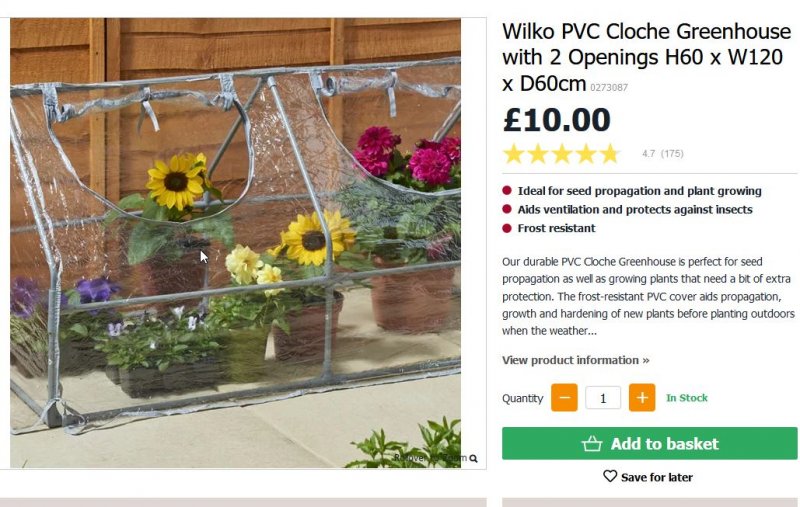Click the Frost resistant bullet point

pyautogui.click(x=556, y=229)
